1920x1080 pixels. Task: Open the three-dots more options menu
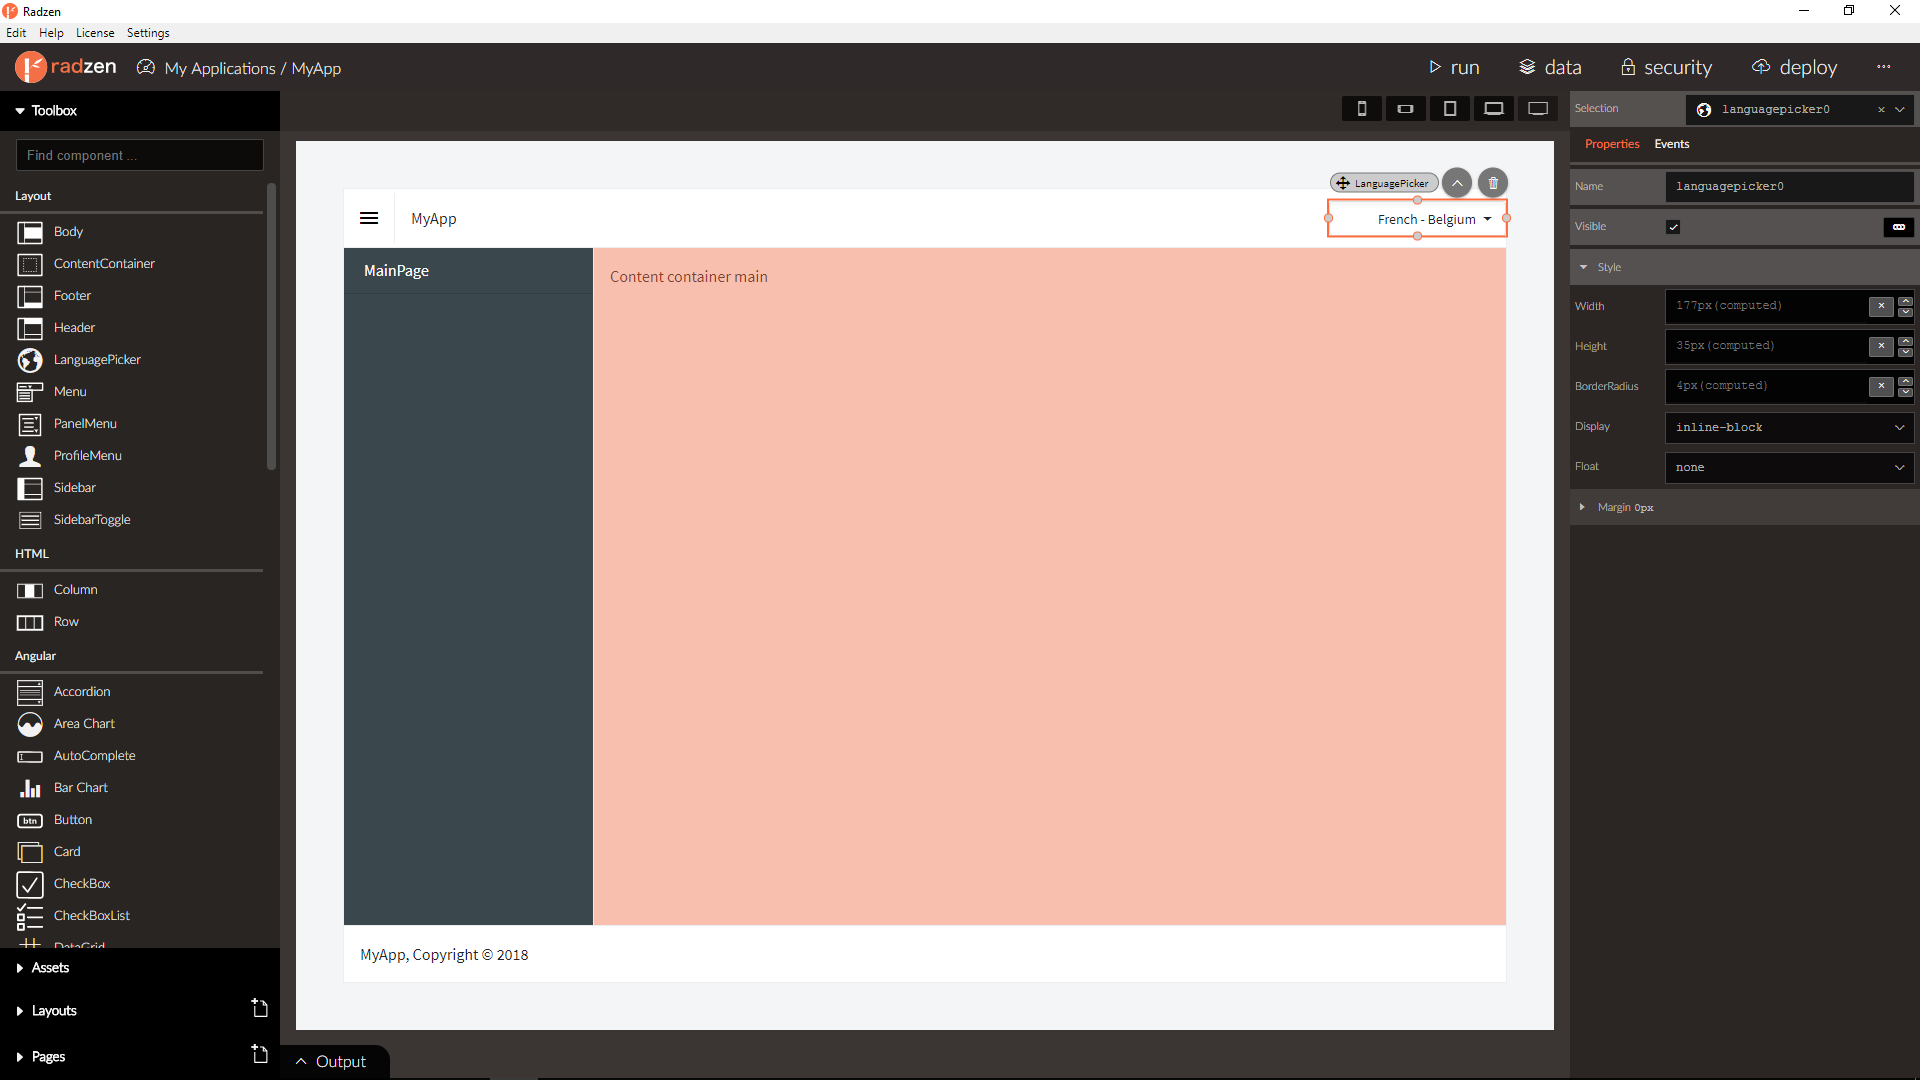coord(1884,67)
